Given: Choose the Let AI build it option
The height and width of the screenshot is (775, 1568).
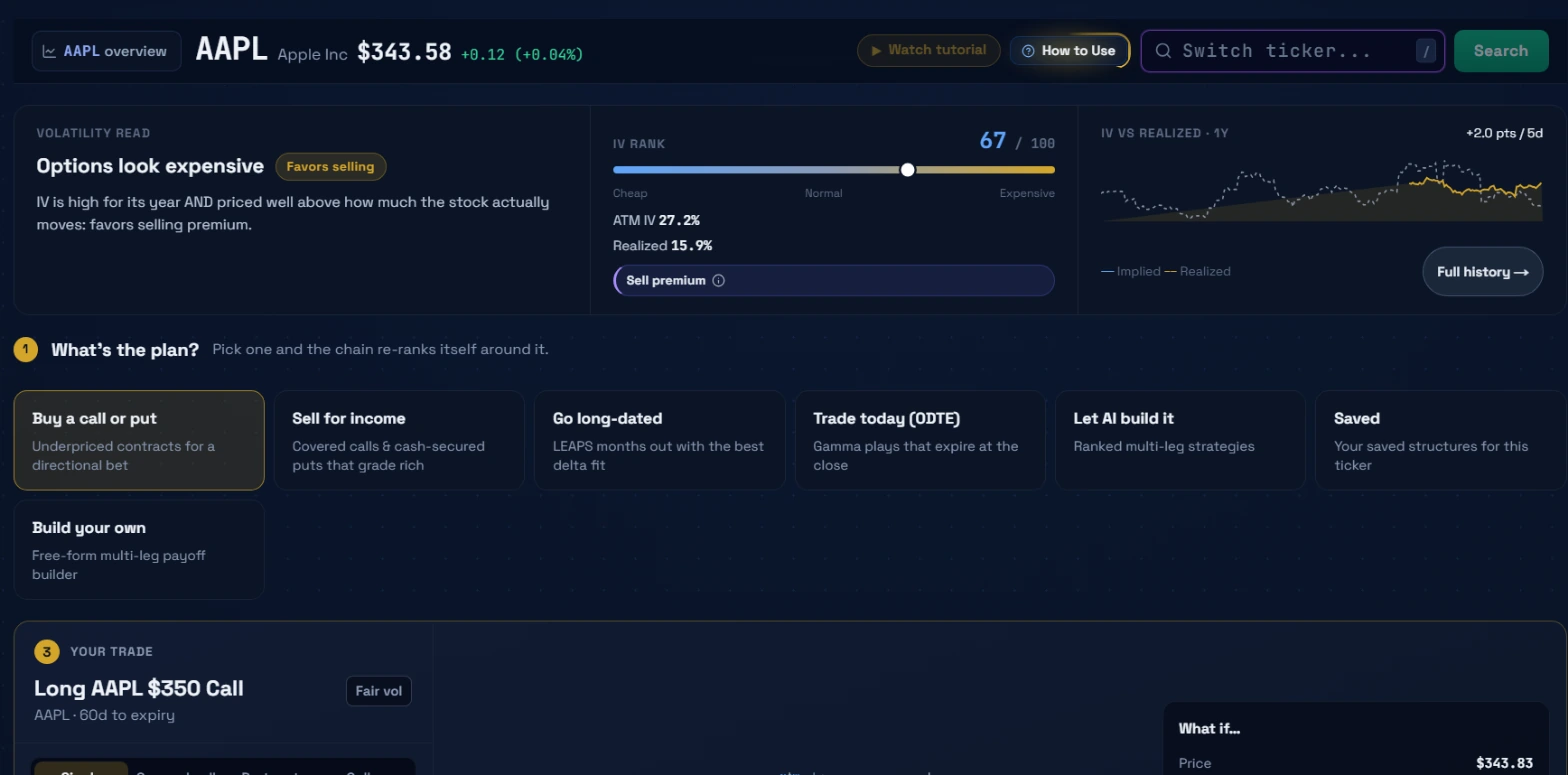Looking at the screenshot, I should (x=1180, y=440).
